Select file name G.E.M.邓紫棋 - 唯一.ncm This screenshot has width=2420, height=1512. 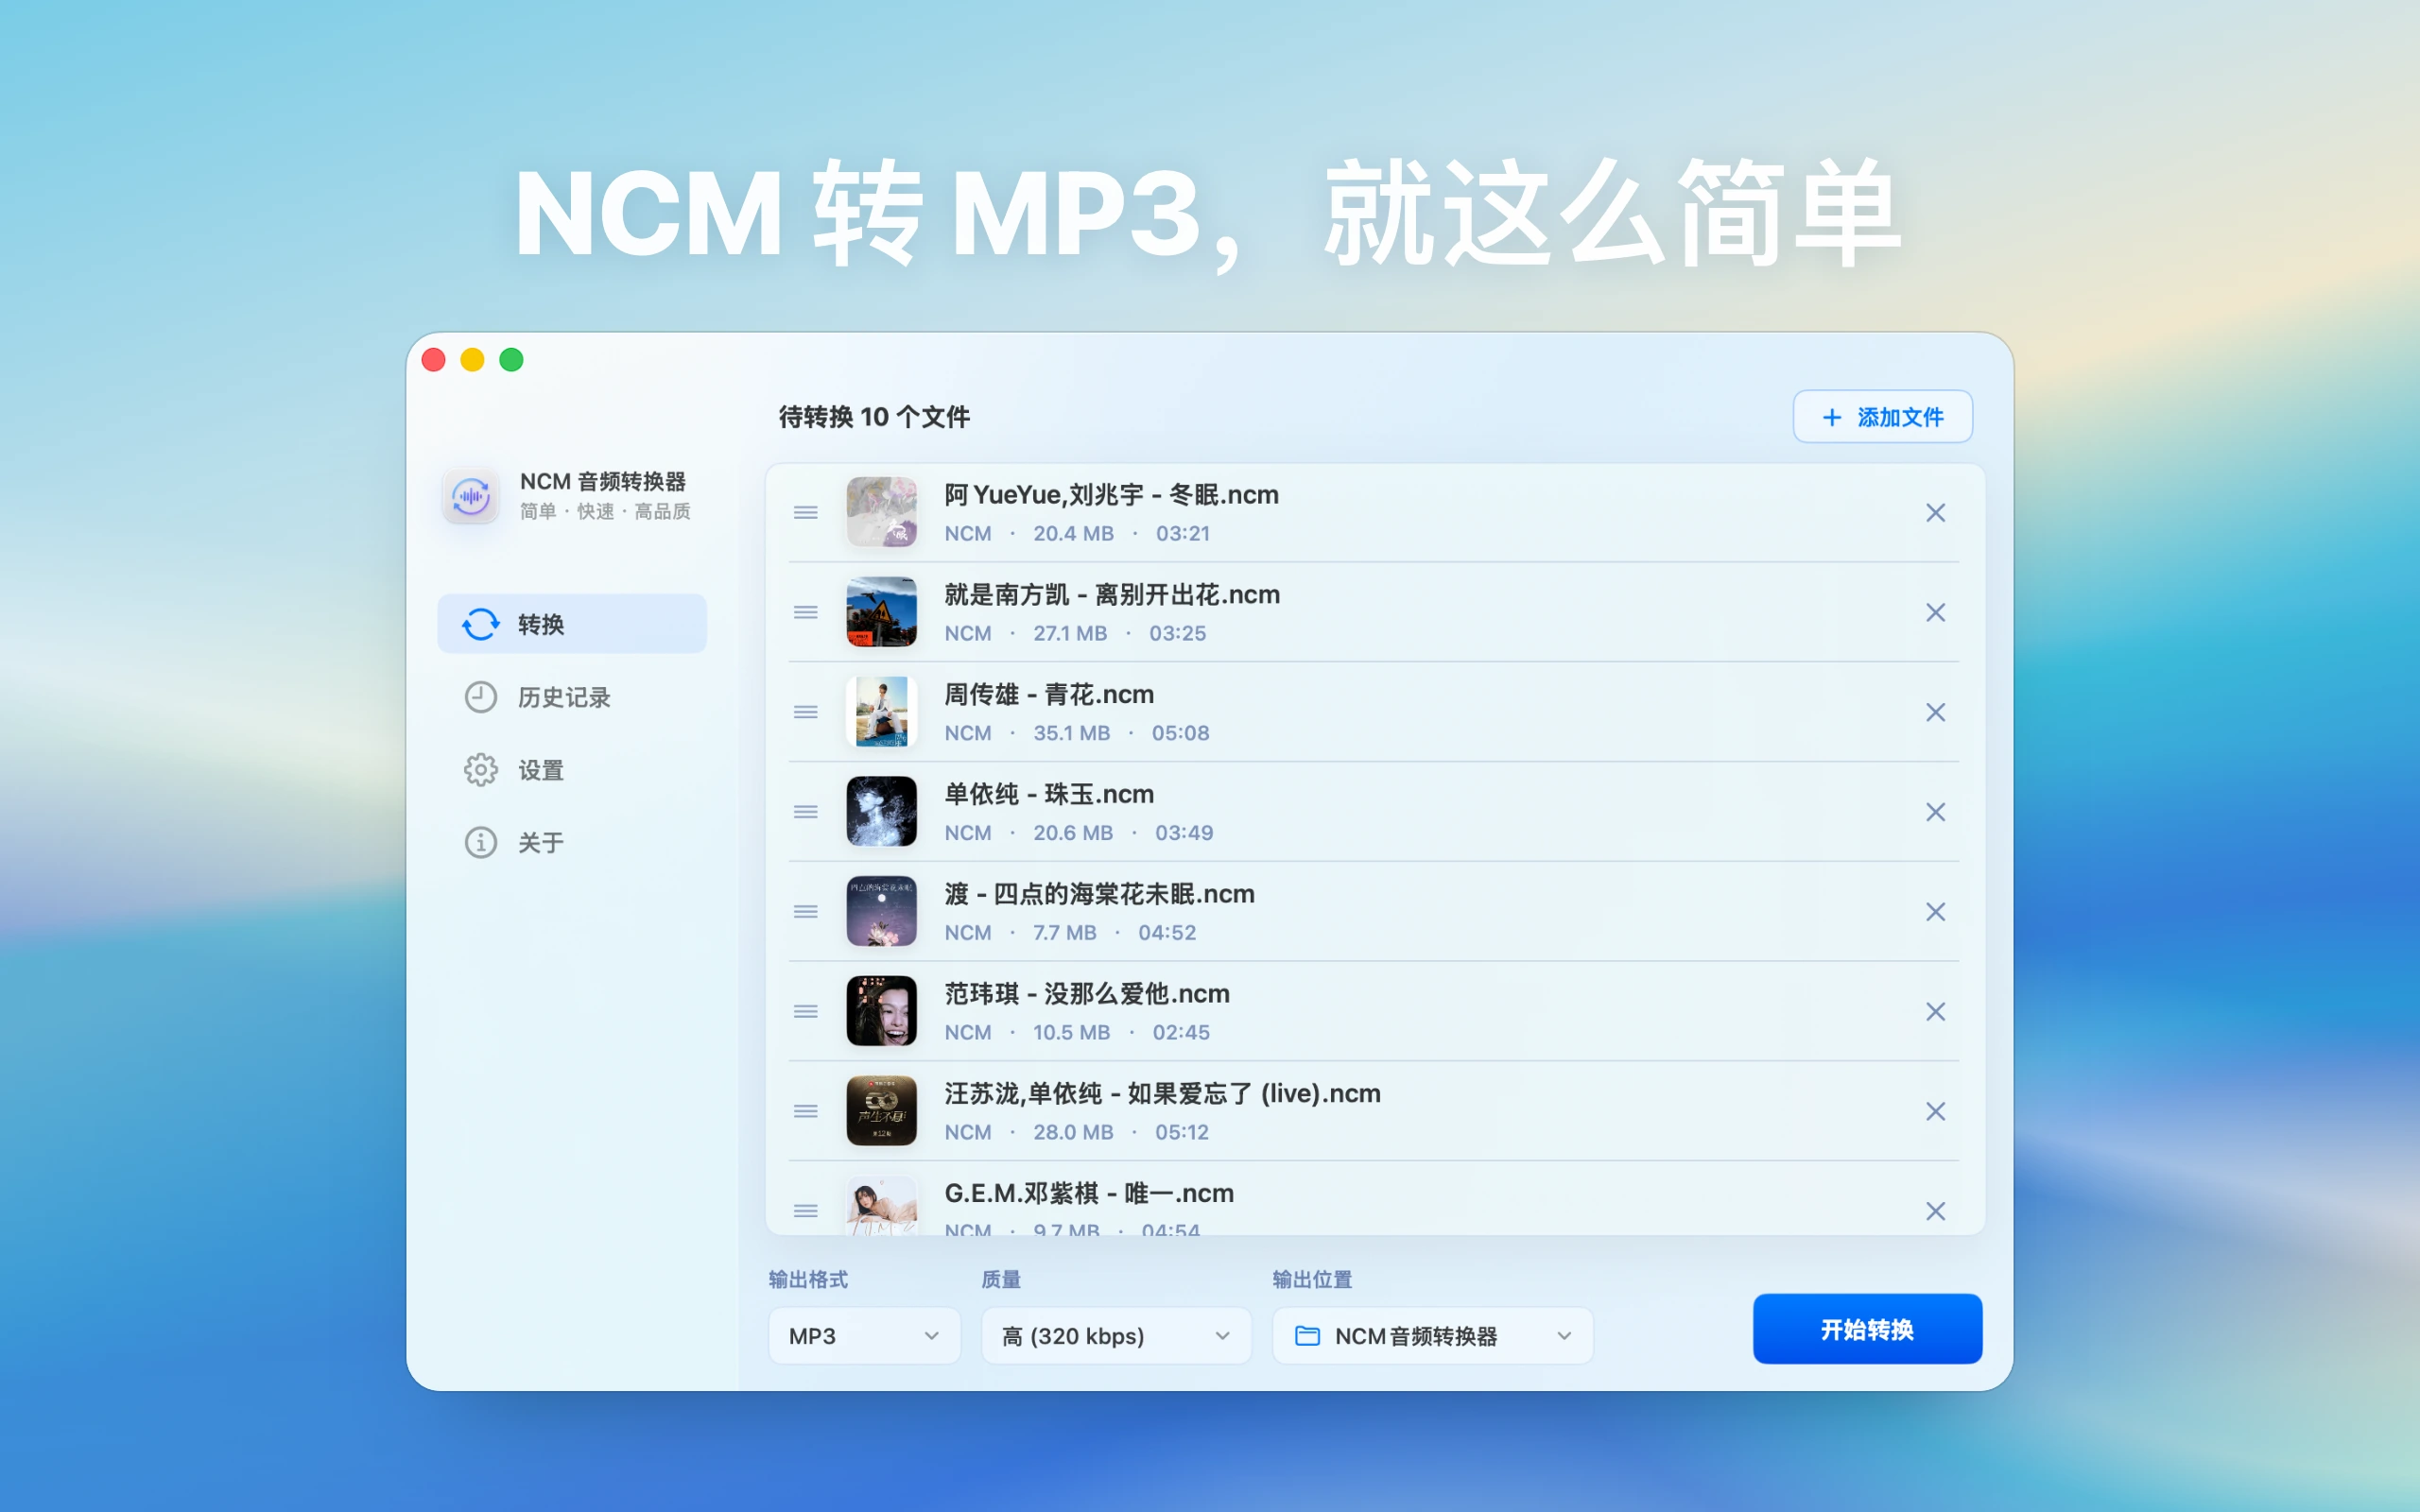(x=1089, y=1194)
